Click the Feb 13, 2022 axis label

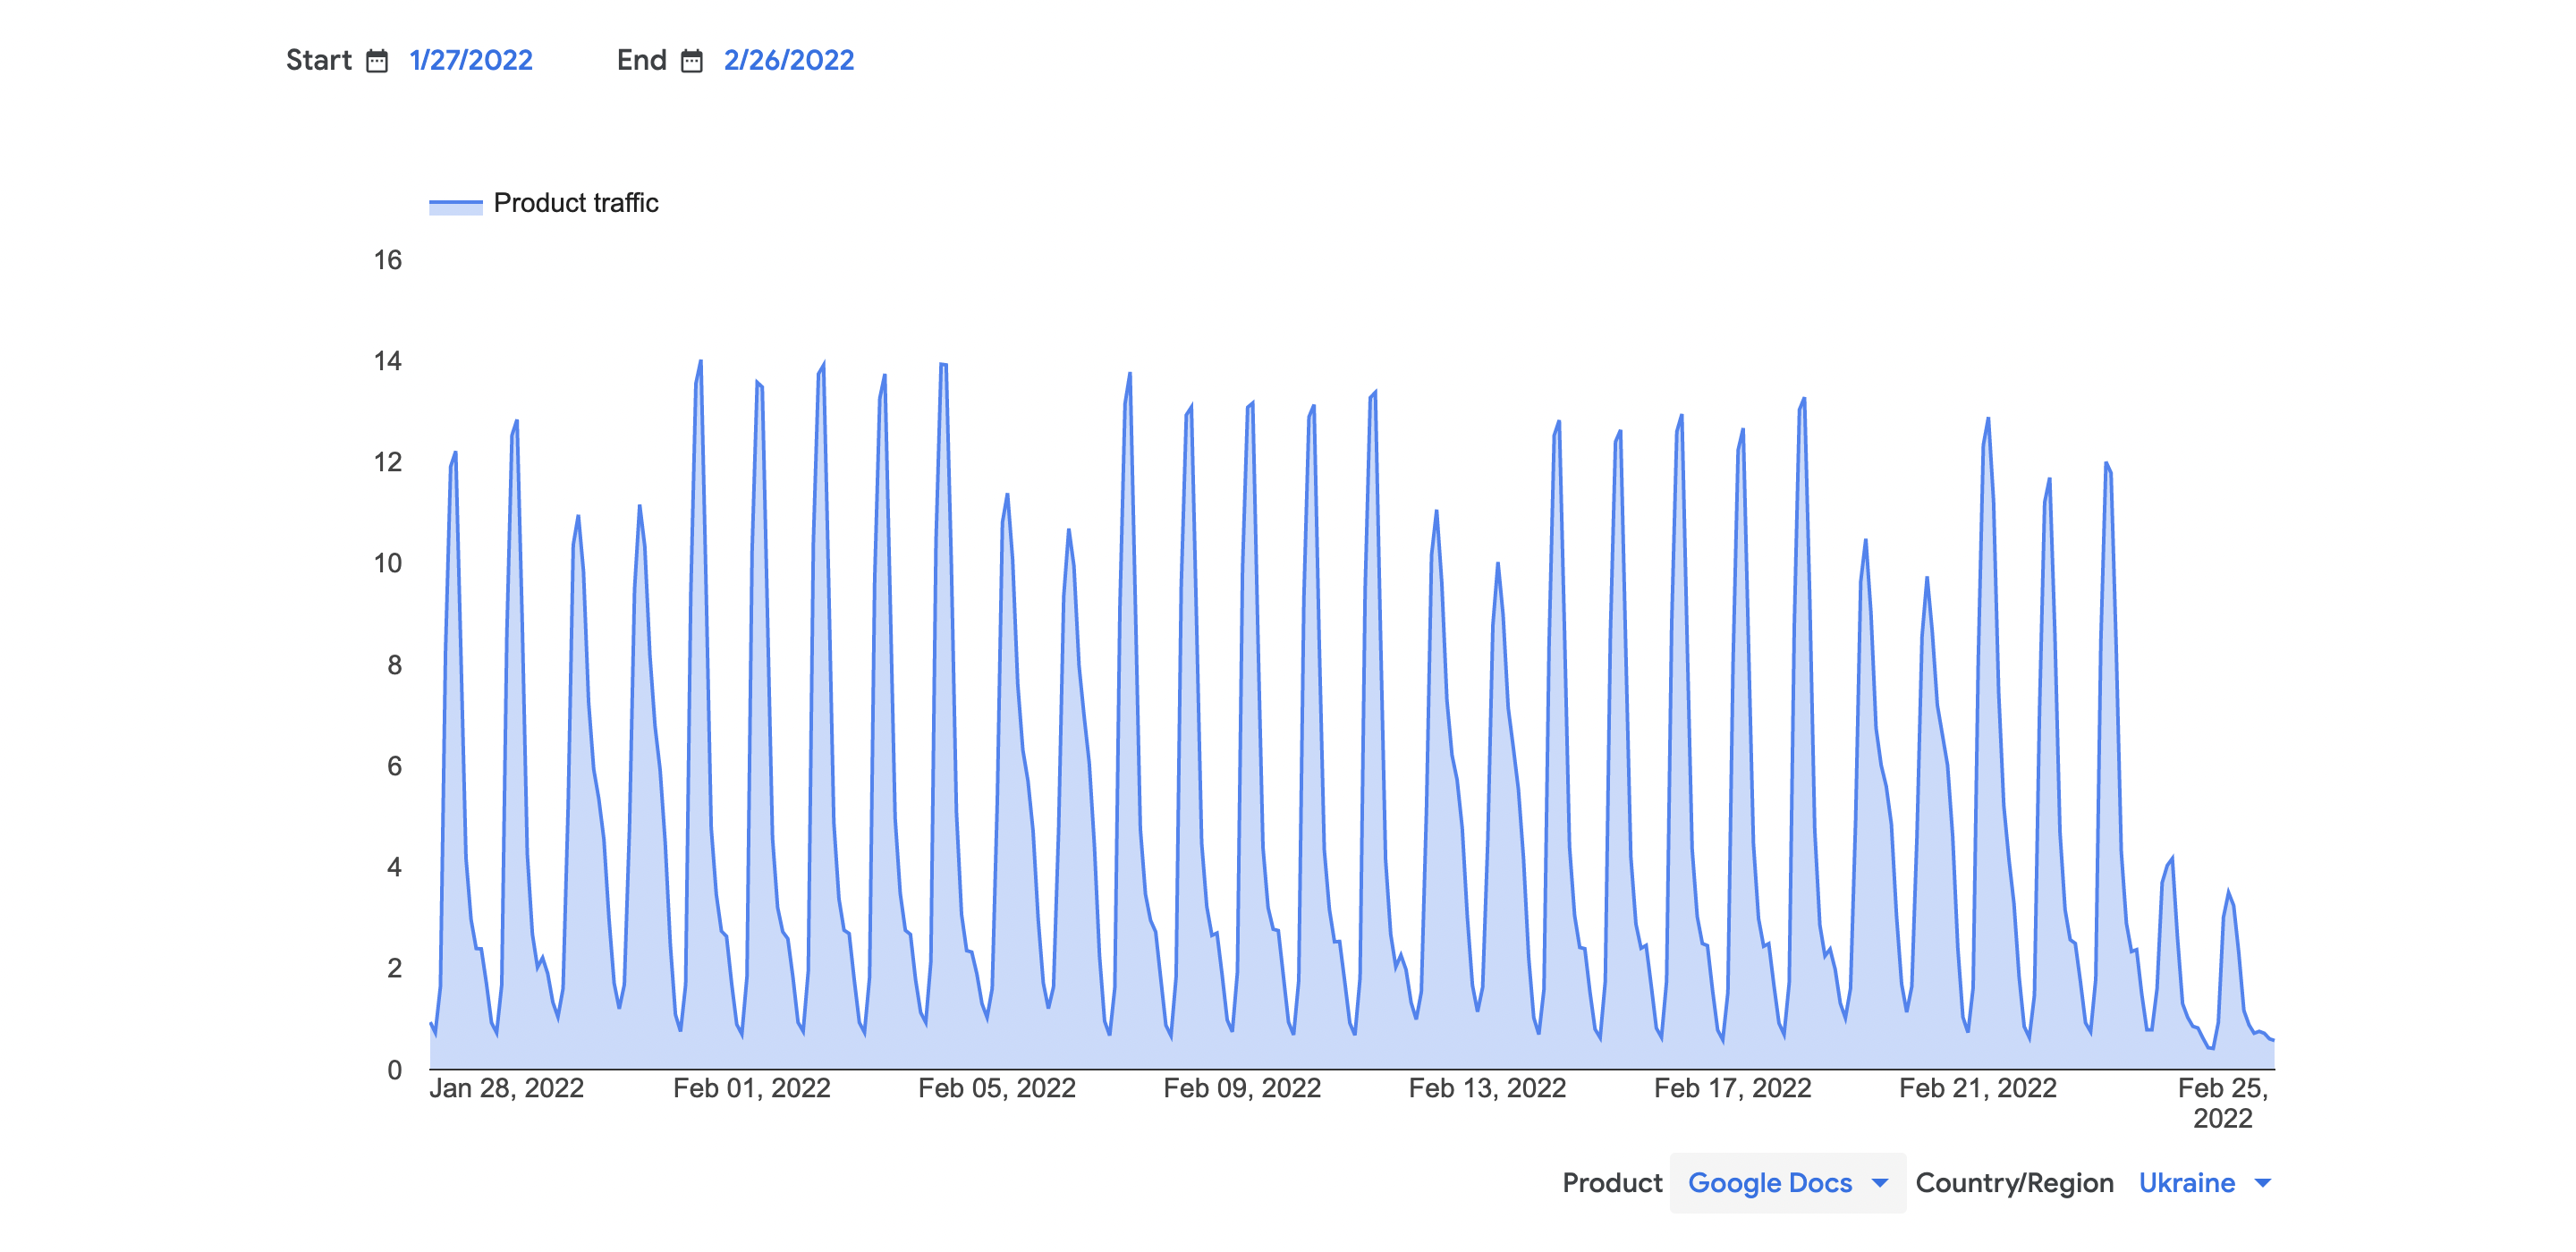[1487, 1088]
